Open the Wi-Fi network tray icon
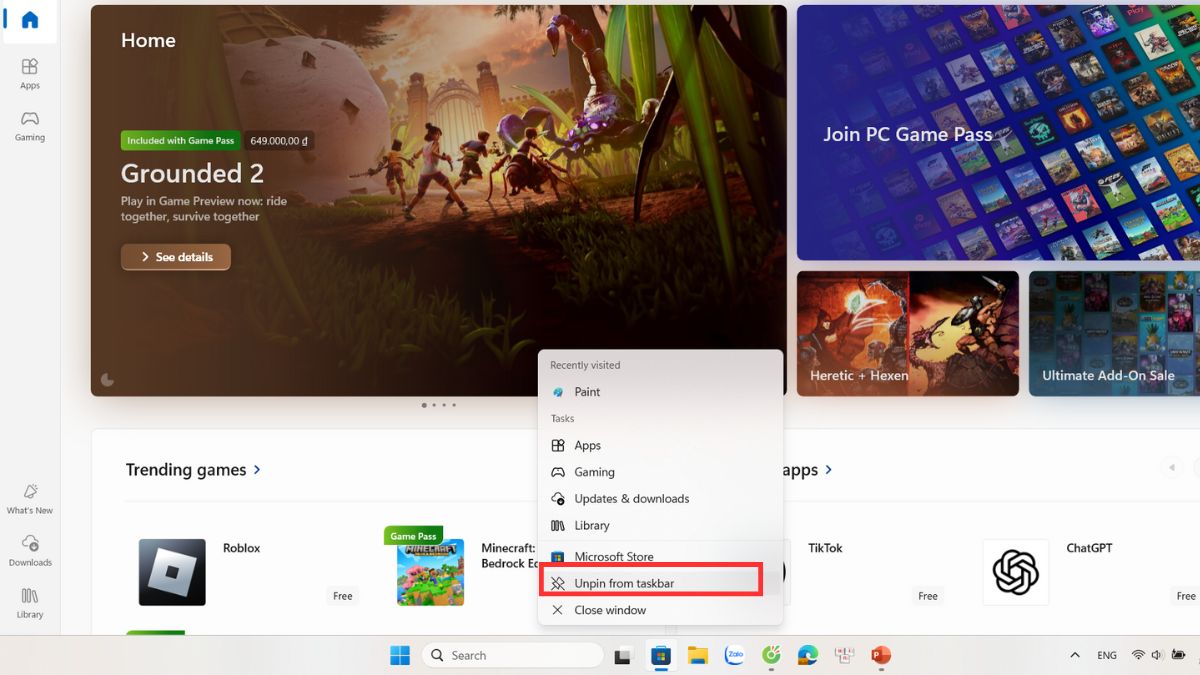The image size is (1200, 675). pyautogui.click(x=1138, y=655)
